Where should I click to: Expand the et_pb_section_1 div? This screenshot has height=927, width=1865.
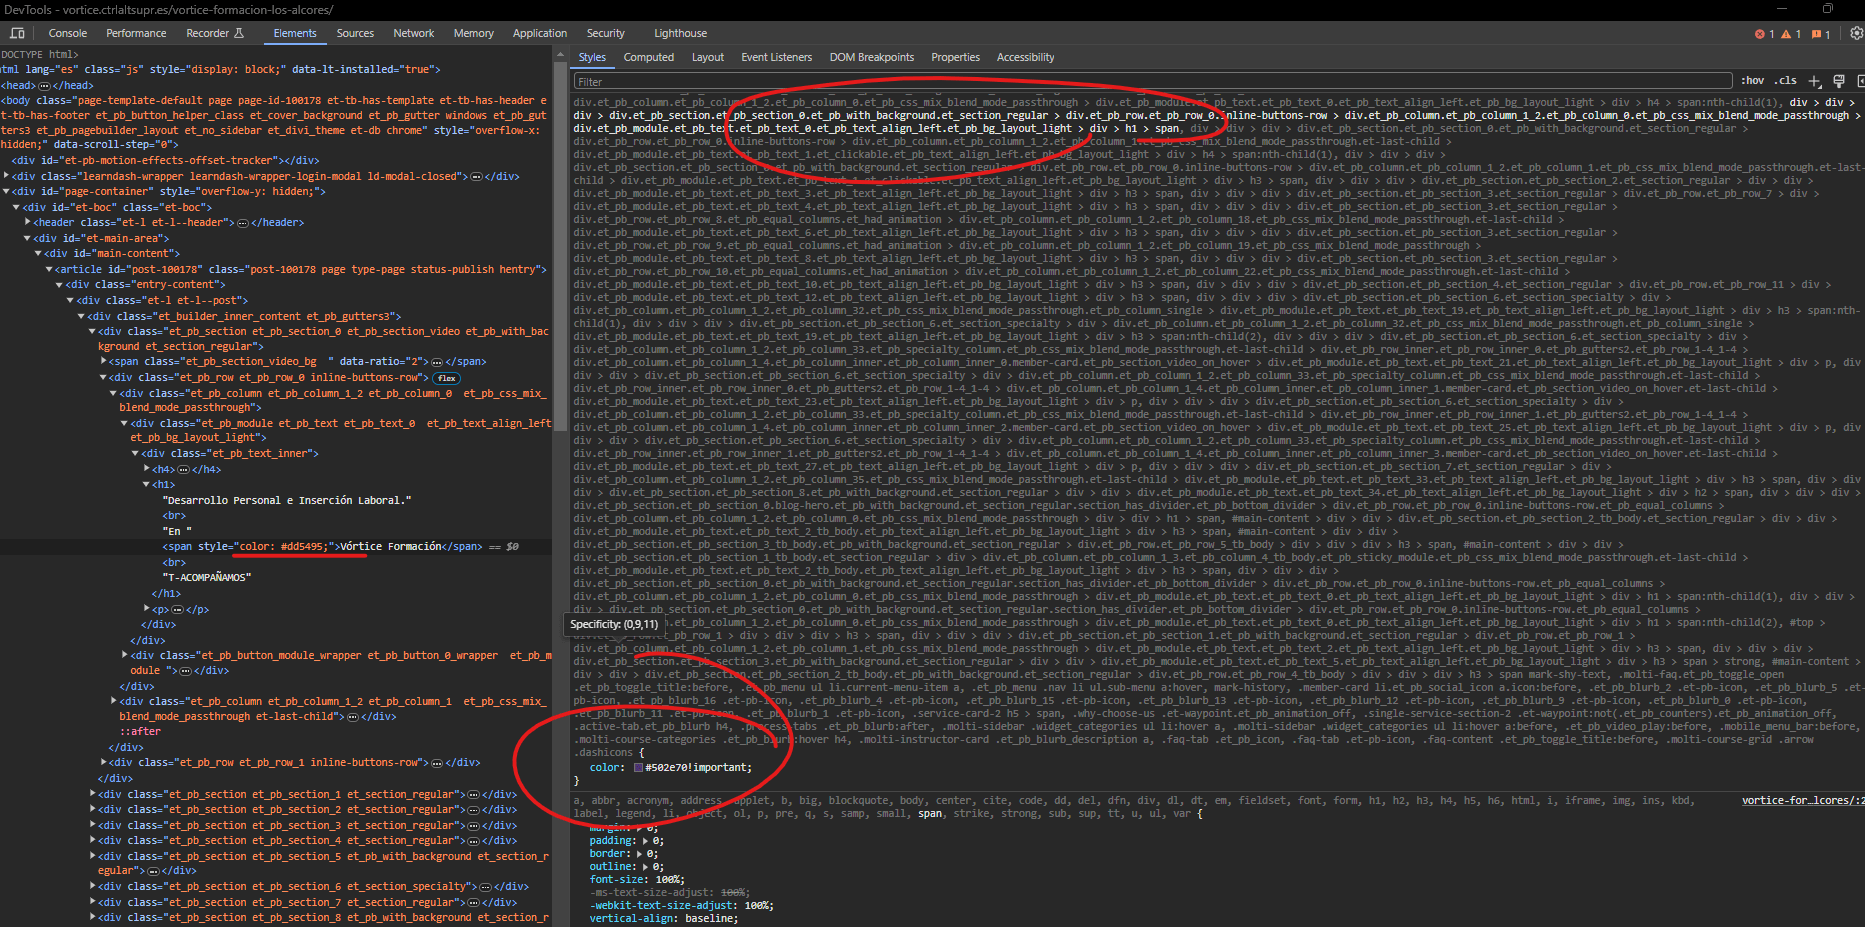point(92,794)
